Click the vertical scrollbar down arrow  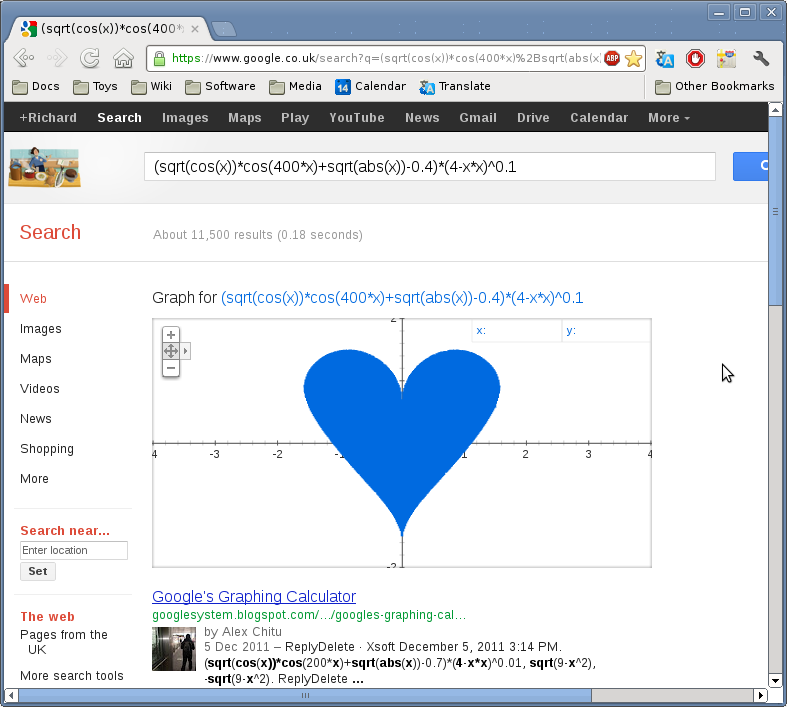pos(775,681)
